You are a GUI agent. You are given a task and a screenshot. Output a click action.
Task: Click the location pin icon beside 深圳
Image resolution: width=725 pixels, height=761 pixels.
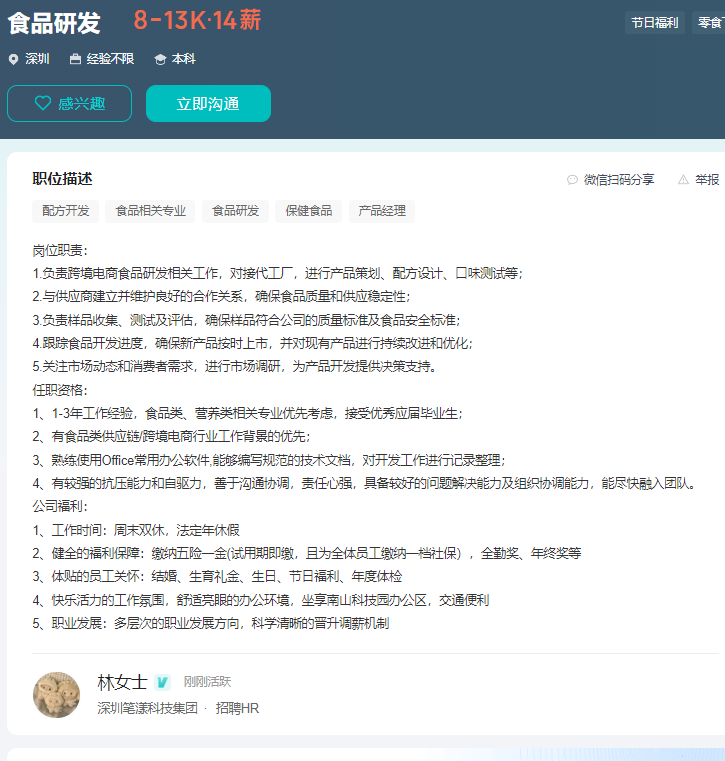point(14,59)
